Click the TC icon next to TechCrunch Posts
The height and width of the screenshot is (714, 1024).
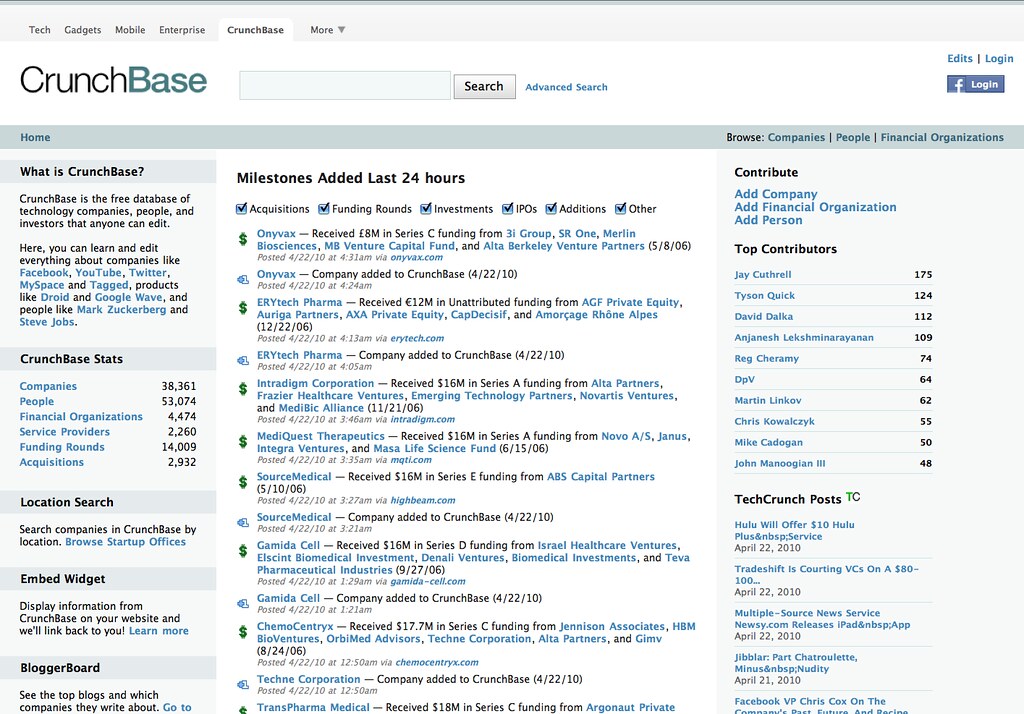tap(853, 497)
